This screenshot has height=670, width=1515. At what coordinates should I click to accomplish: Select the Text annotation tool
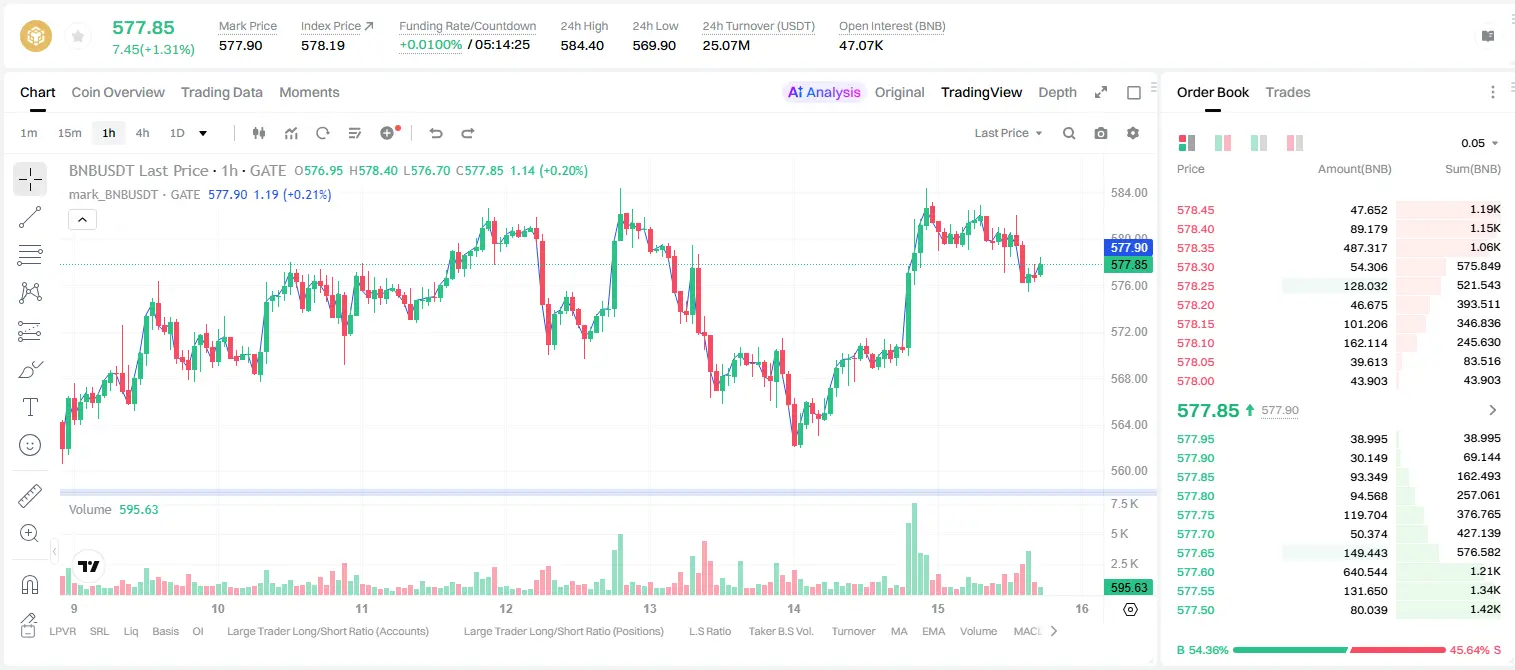pyautogui.click(x=30, y=407)
